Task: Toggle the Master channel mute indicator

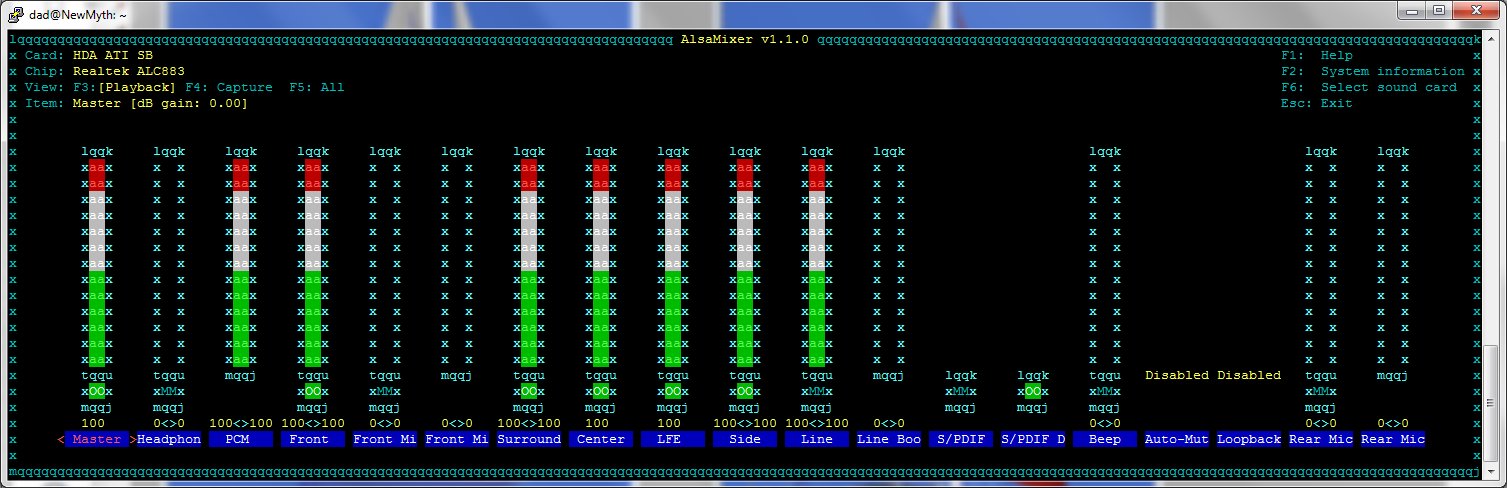Action: [97, 391]
